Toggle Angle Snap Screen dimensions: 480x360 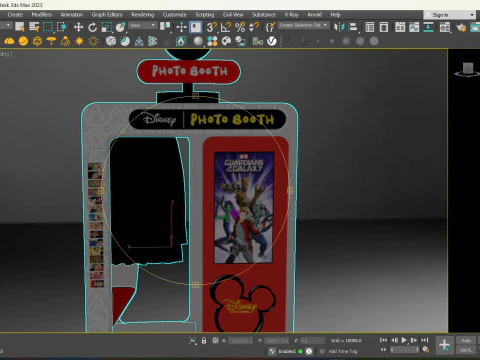[226, 27]
